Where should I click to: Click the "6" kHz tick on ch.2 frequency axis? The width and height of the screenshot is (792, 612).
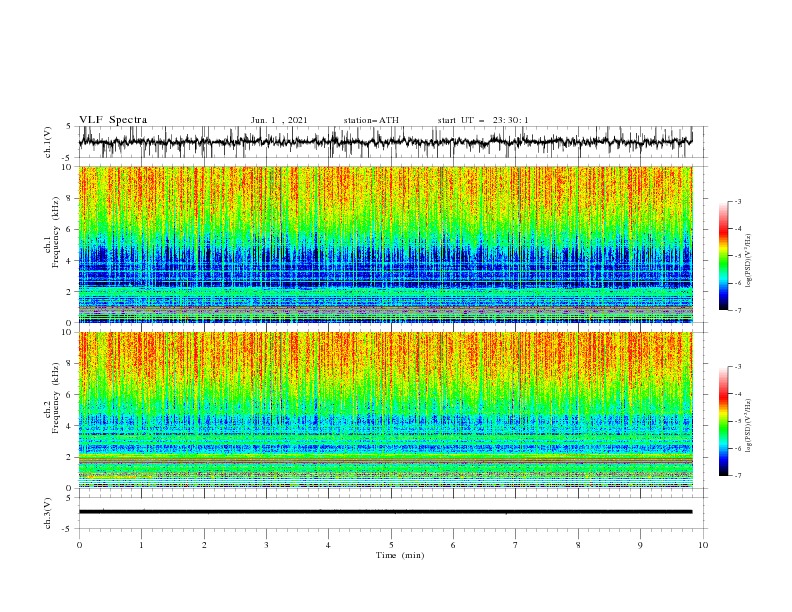70,395
